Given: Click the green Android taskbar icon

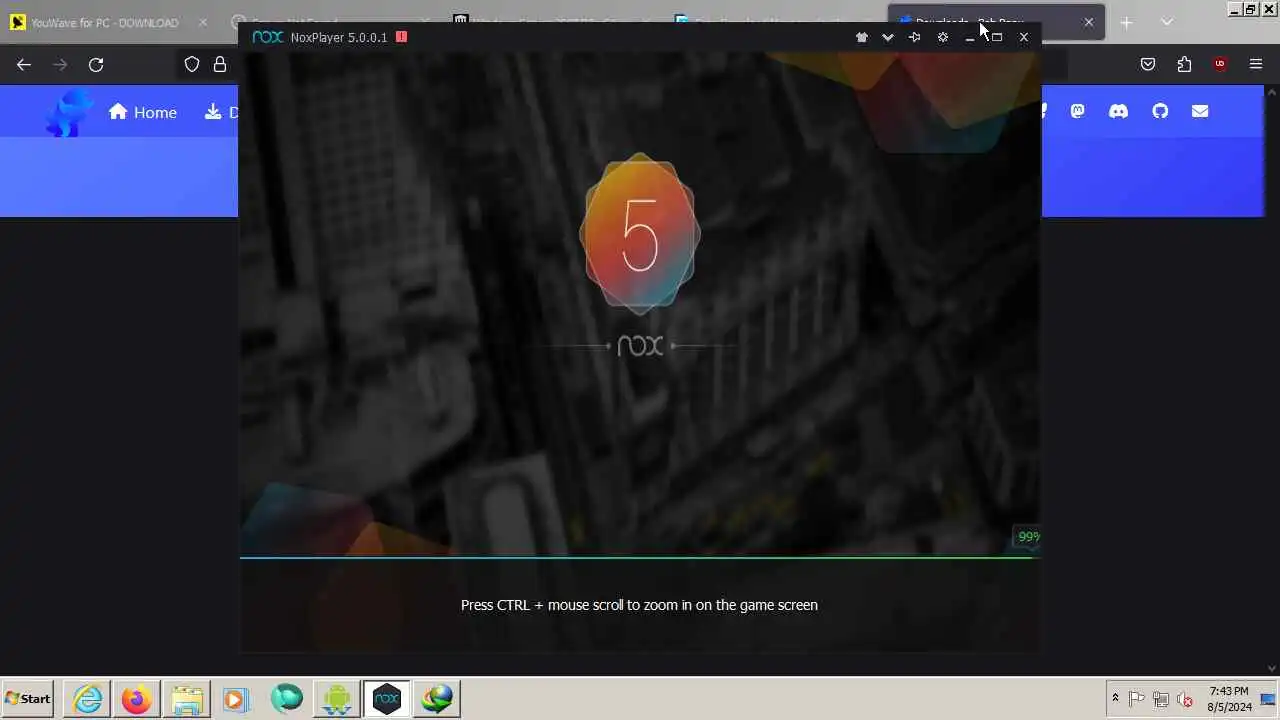Looking at the screenshot, I should [x=337, y=699].
